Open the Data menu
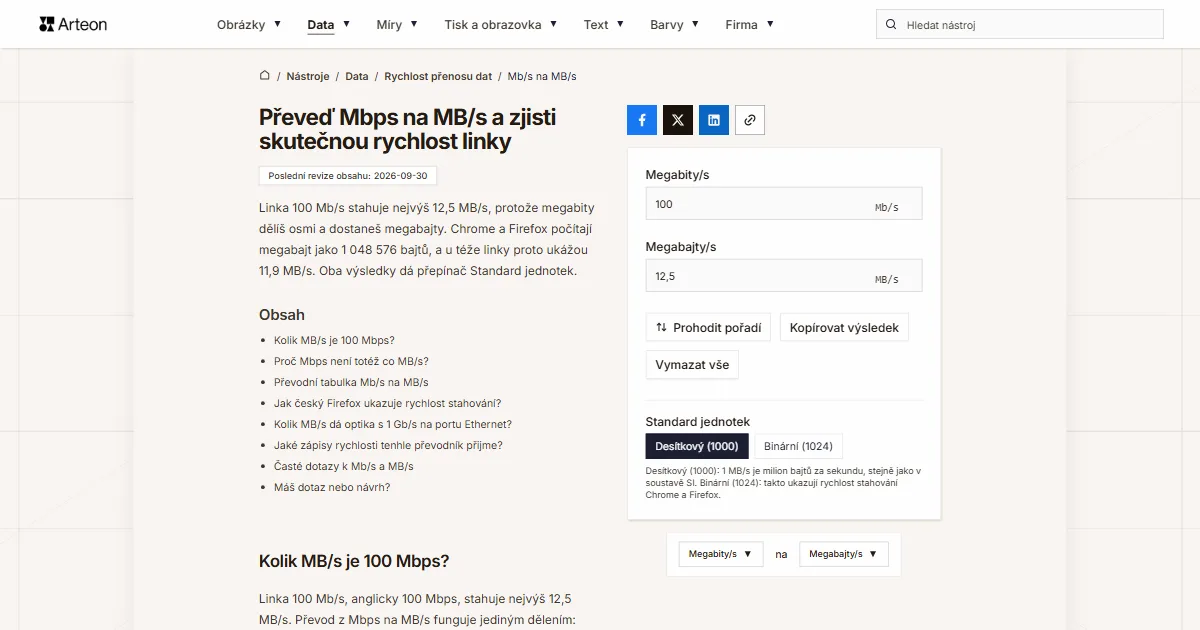Image resolution: width=1200 pixels, height=630 pixels. (329, 24)
